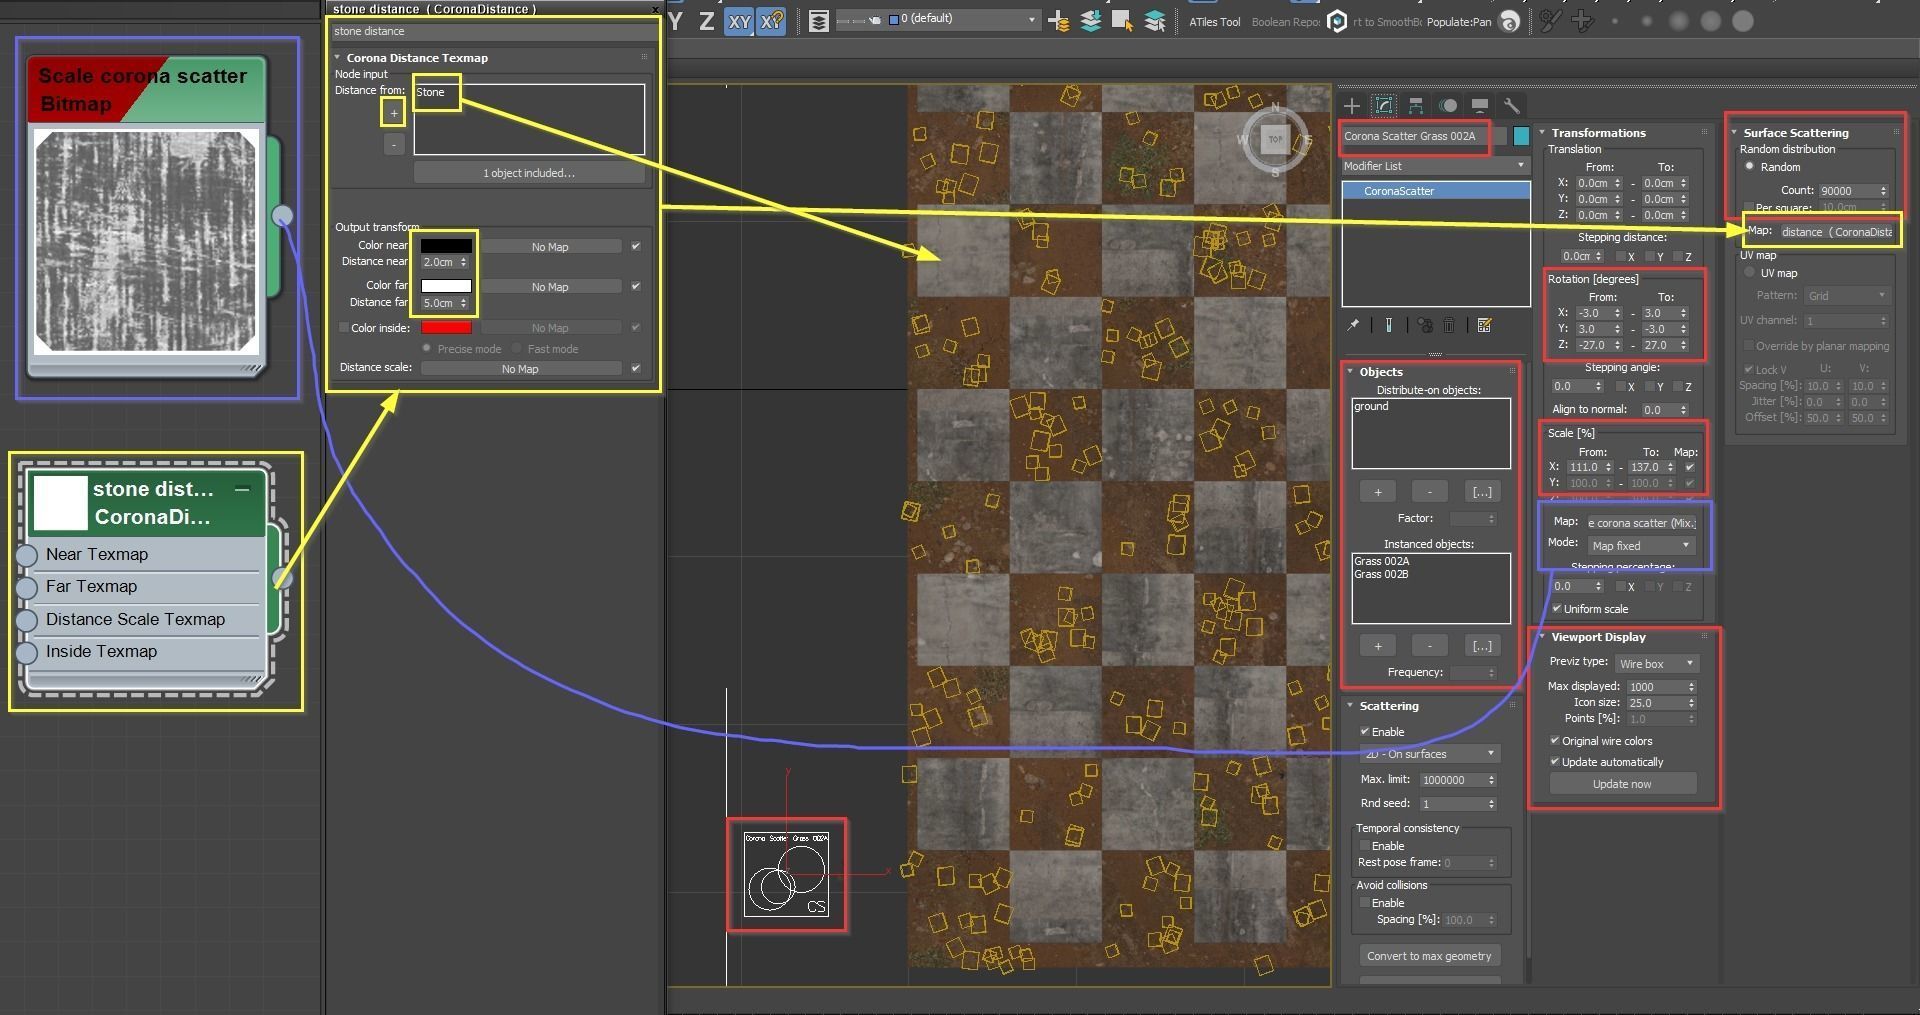Toggle Show End Result icon
This screenshot has width=1920, height=1015.
pyautogui.click(x=1389, y=325)
